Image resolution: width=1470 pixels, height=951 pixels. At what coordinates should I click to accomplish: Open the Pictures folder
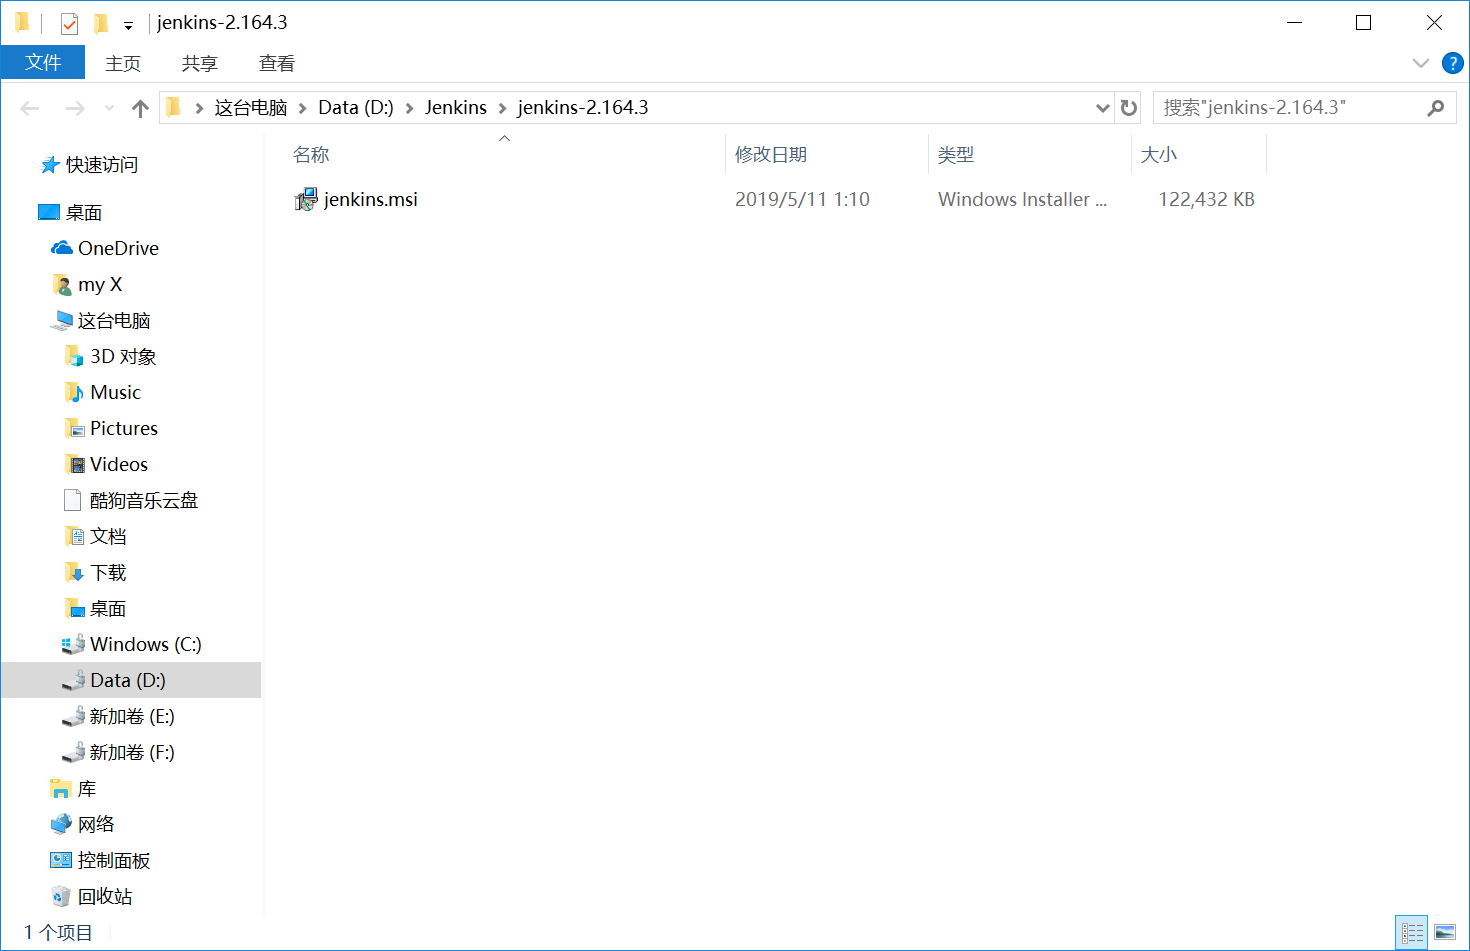[x=124, y=428]
